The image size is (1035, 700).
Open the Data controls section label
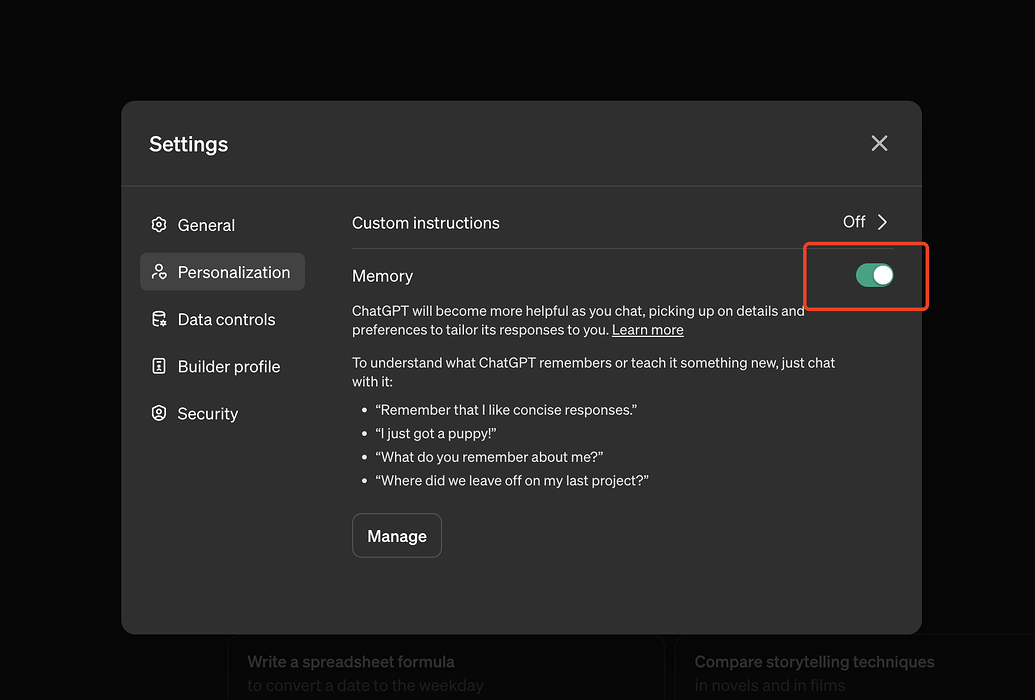click(x=226, y=319)
